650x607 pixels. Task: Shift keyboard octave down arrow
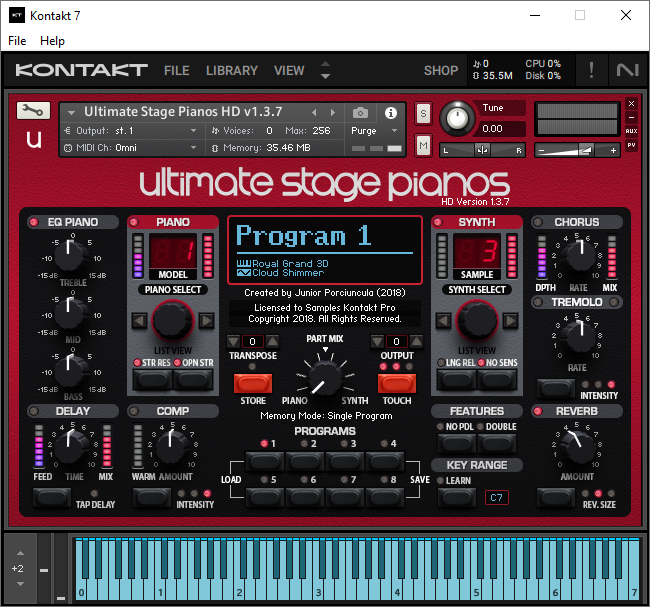tap(20, 584)
